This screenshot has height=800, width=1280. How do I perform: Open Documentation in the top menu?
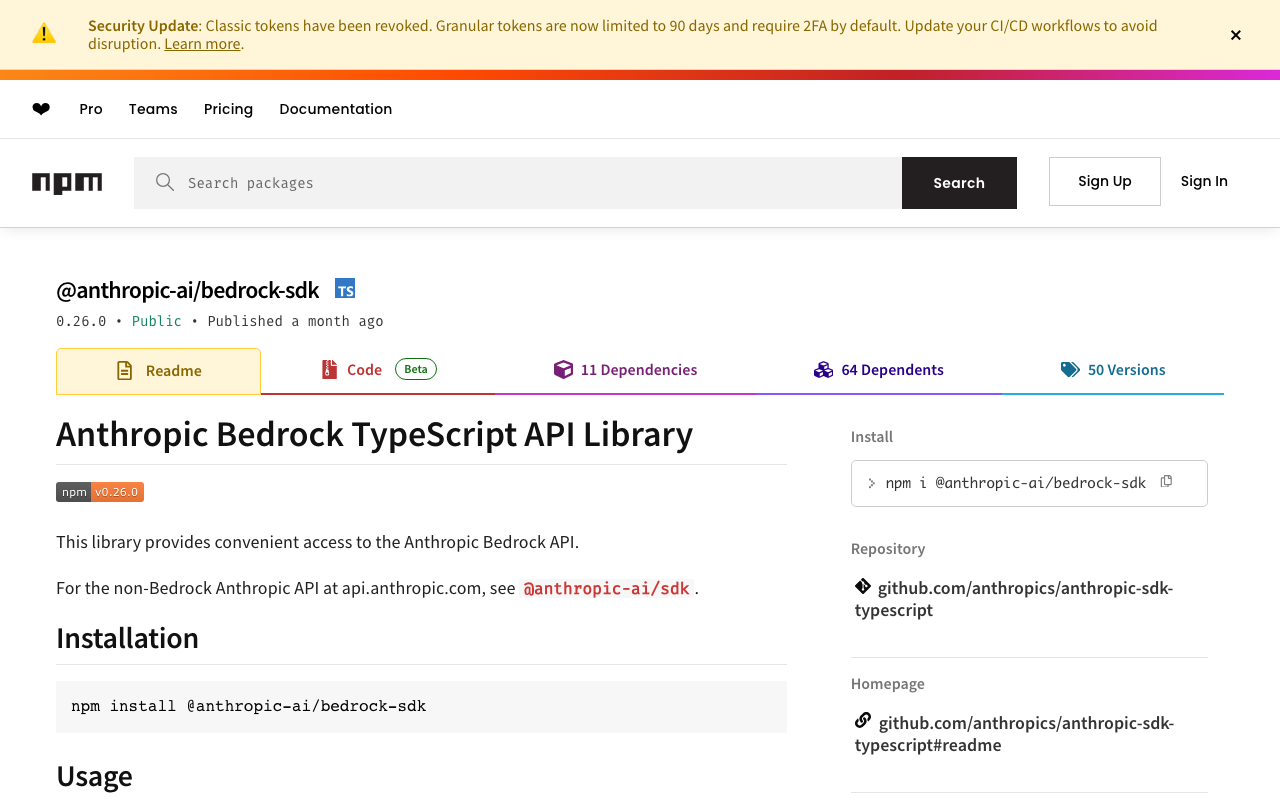tap(335, 109)
